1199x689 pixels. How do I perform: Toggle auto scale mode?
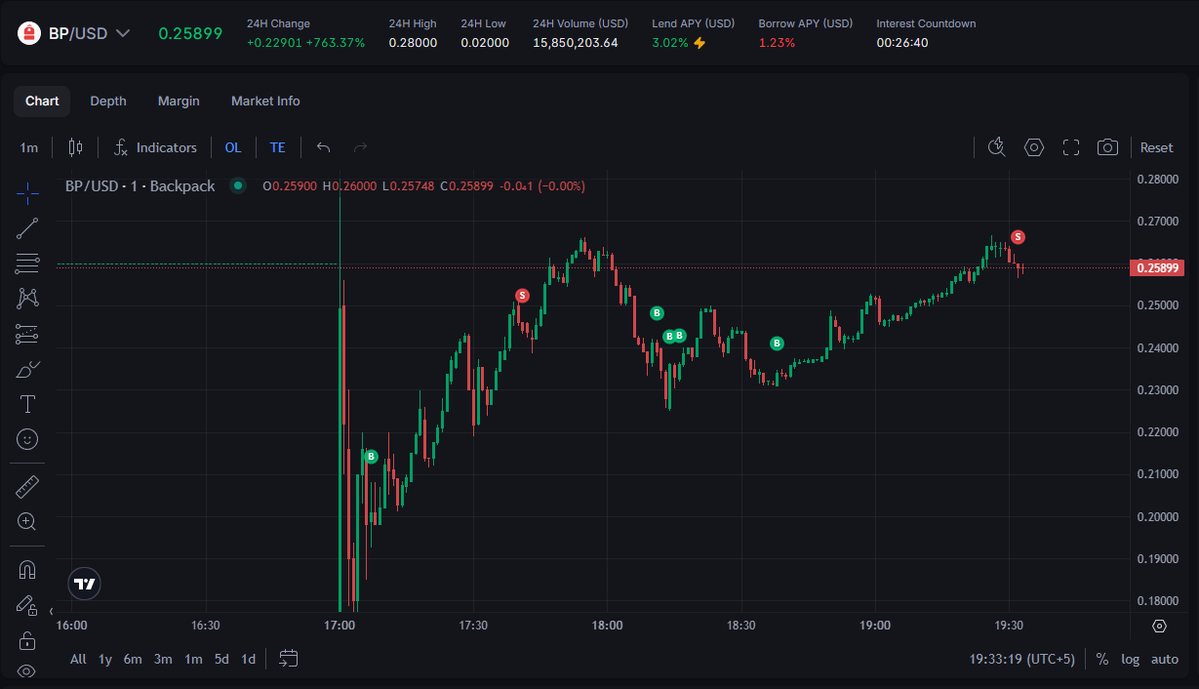1165,659
